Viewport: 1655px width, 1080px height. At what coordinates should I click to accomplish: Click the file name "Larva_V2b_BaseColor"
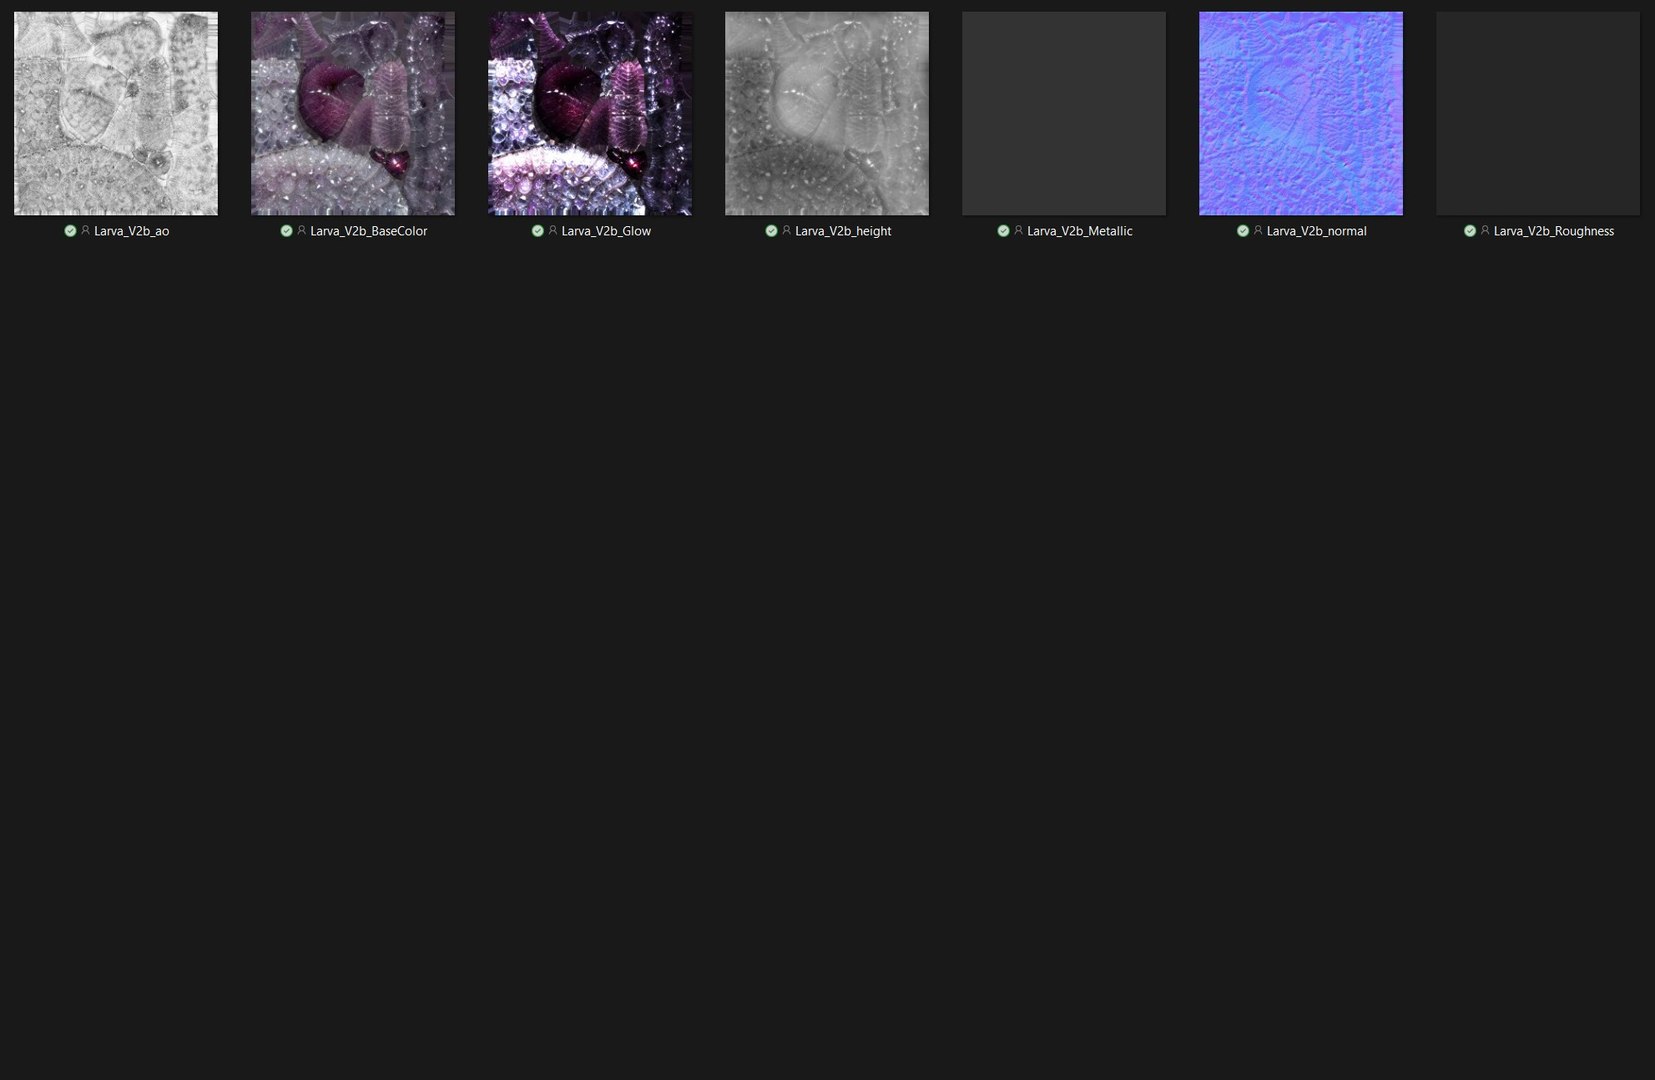coord(369,231)
